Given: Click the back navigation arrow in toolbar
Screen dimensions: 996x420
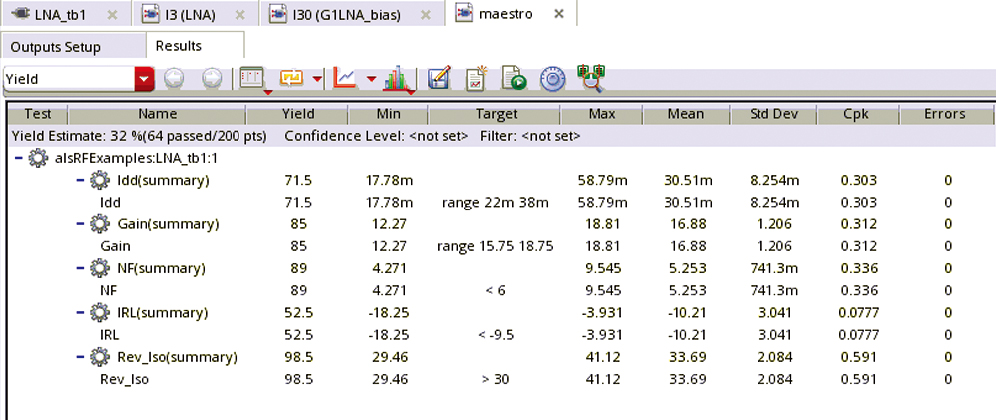Looking at the screenshot, I should coord(174,79).
